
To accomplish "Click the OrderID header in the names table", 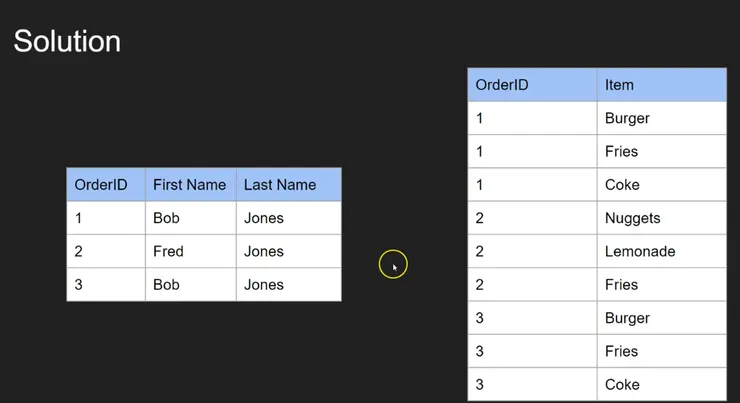I will 101,185.
